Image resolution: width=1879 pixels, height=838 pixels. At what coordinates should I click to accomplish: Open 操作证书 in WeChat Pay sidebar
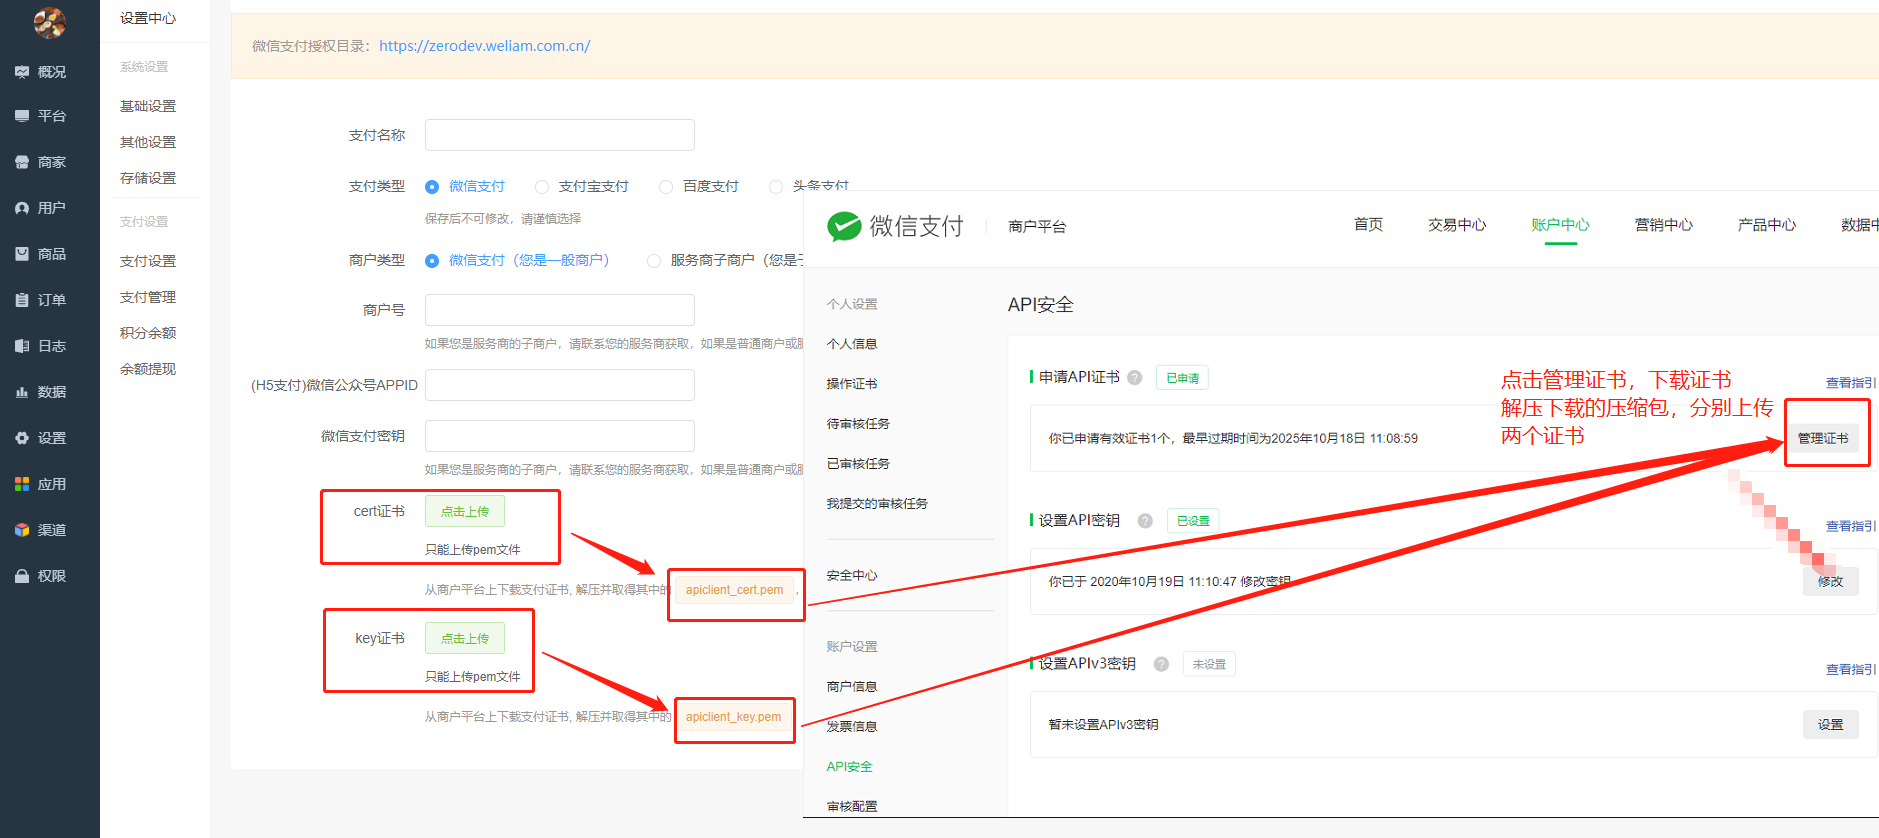(x=852, y=384)
